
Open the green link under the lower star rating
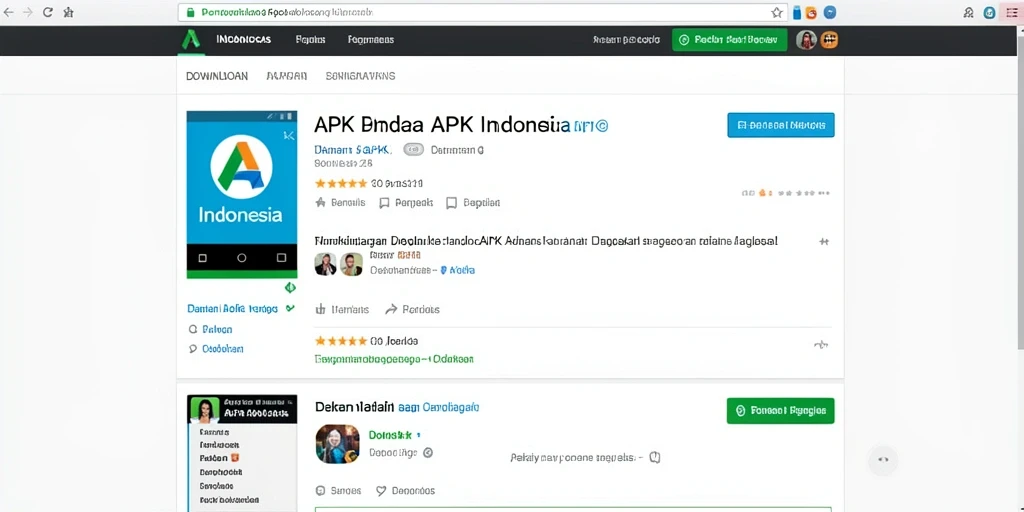point(394,359)
